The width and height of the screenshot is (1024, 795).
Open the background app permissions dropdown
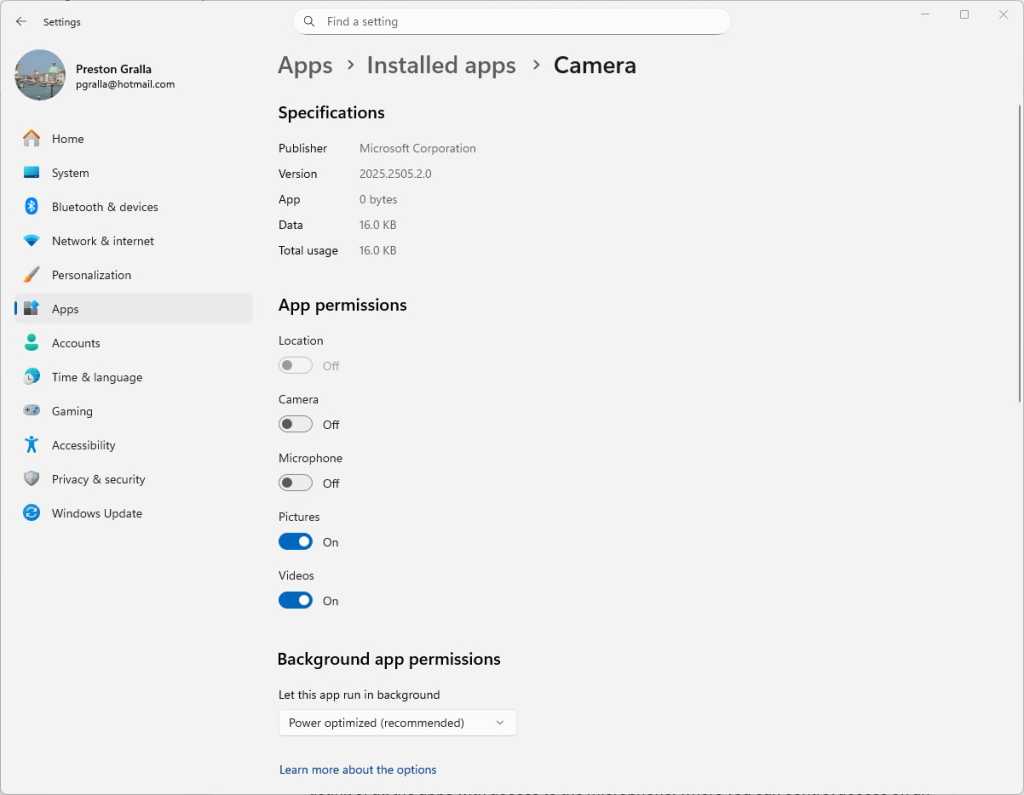click(397, 722)
